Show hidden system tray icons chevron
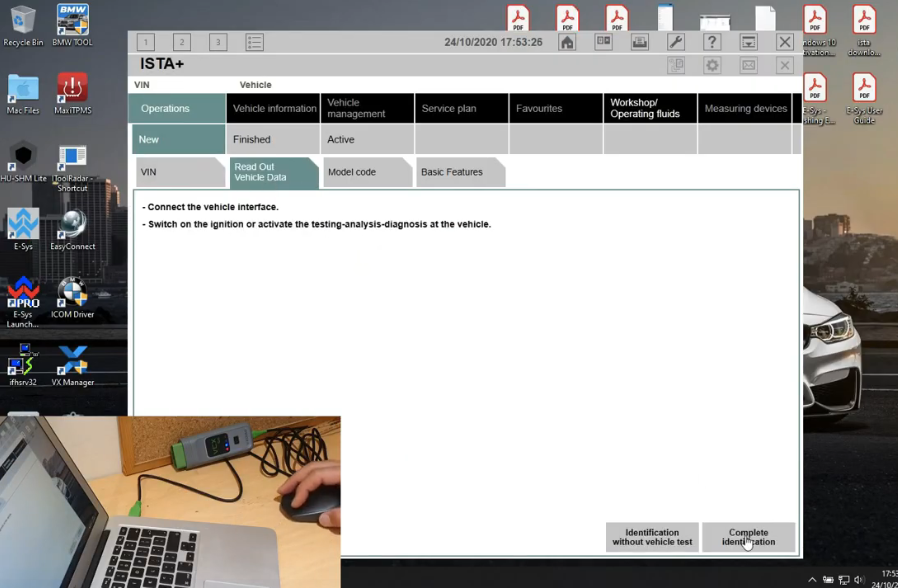 tap(812, 579)
